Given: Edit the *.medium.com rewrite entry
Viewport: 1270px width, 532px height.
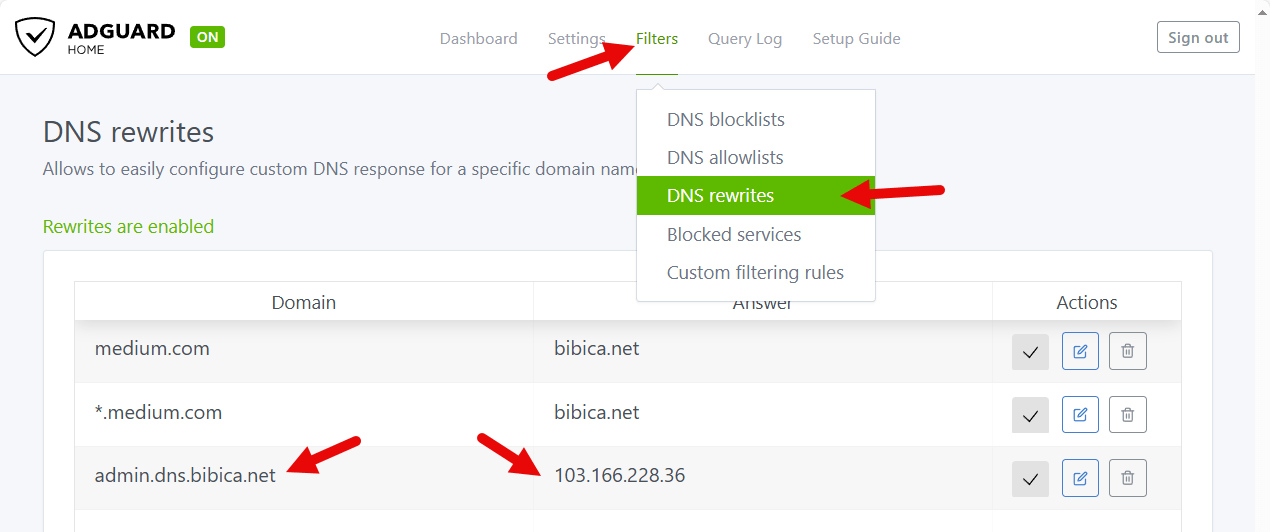Looking at the screenshot, I should pos(1080,414).
